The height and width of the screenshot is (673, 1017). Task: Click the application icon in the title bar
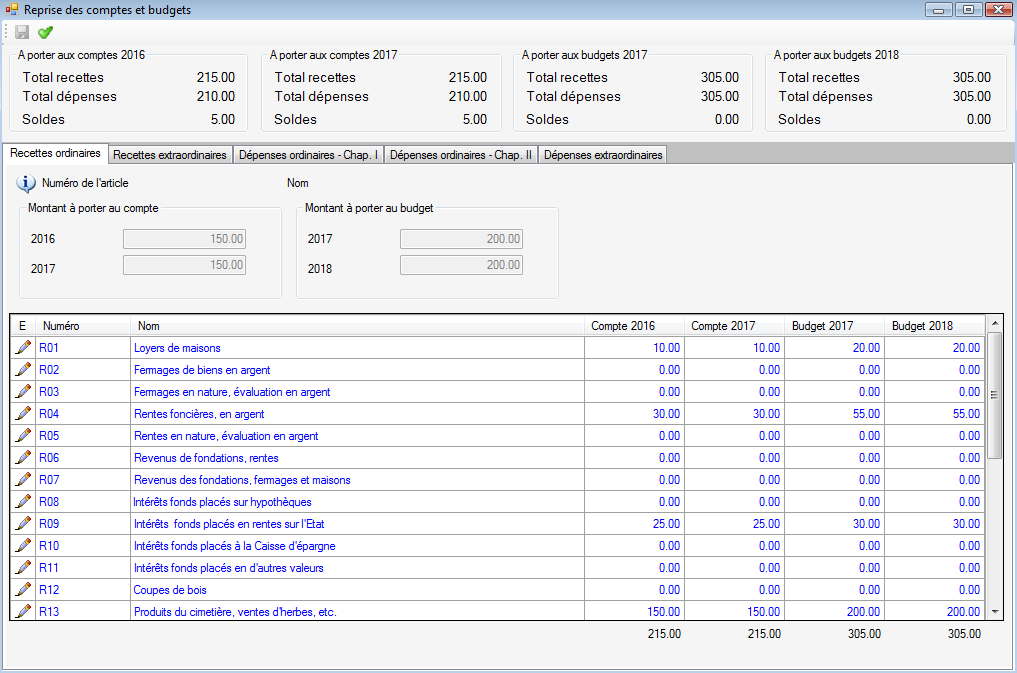pos(12,10)
